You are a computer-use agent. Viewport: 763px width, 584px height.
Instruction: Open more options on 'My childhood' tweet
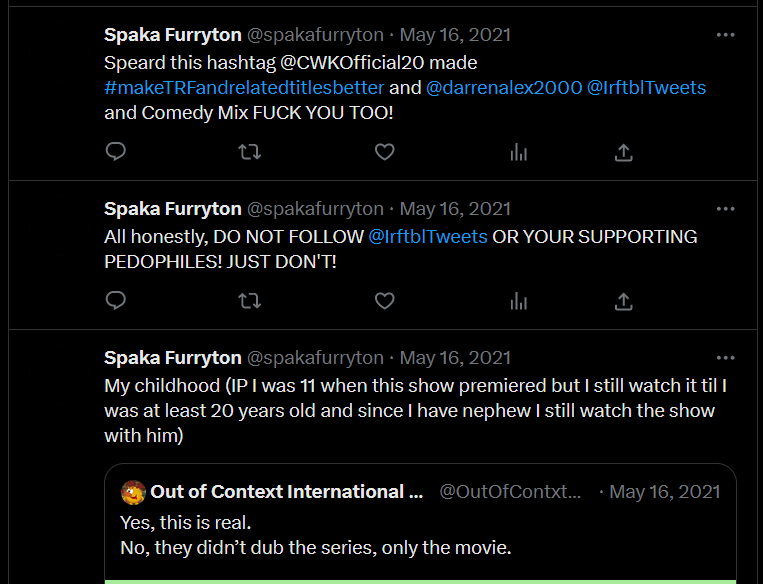point(726,358)
